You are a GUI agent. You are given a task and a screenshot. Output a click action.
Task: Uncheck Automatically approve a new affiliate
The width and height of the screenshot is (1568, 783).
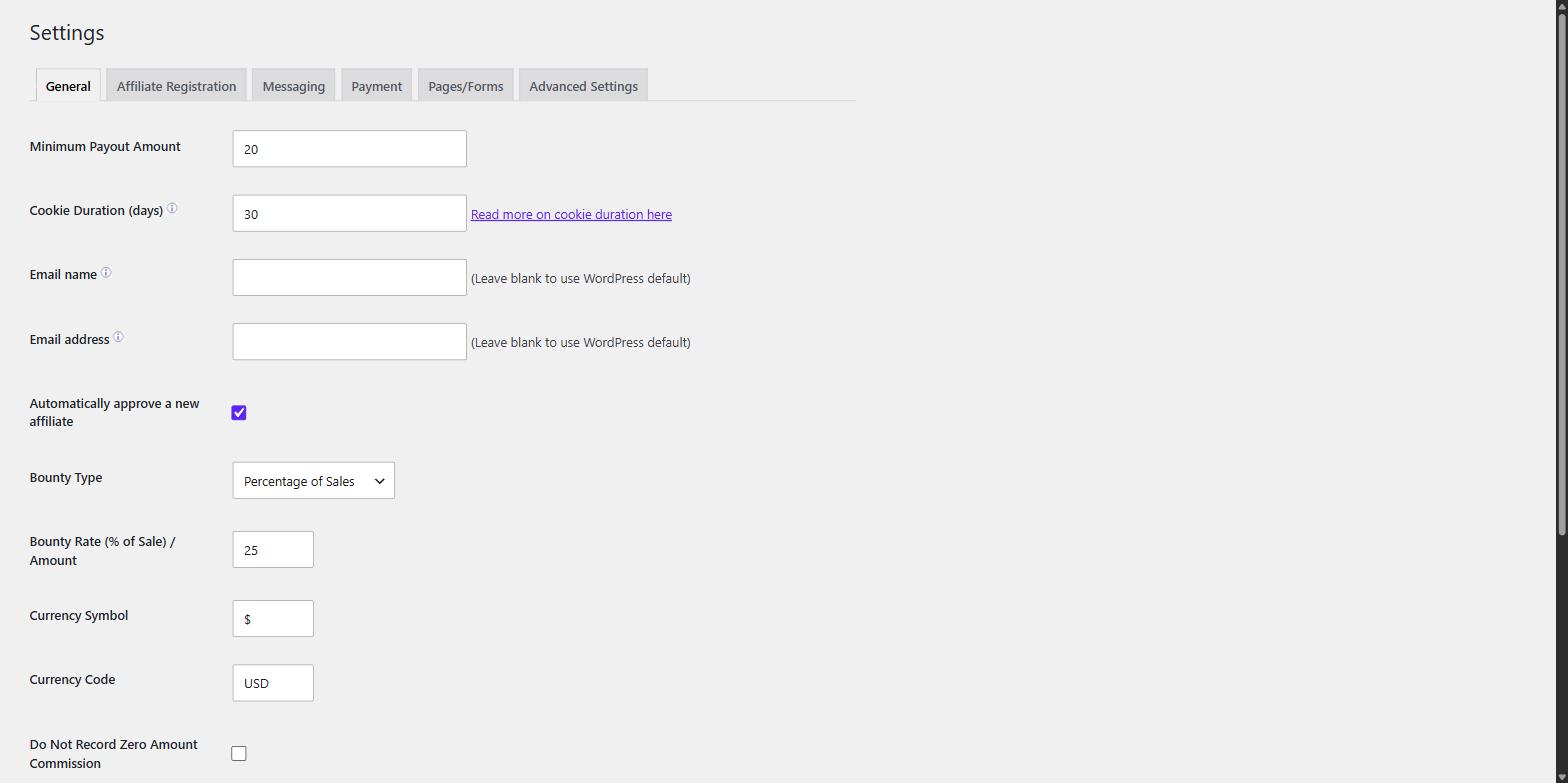coord(239,413)
